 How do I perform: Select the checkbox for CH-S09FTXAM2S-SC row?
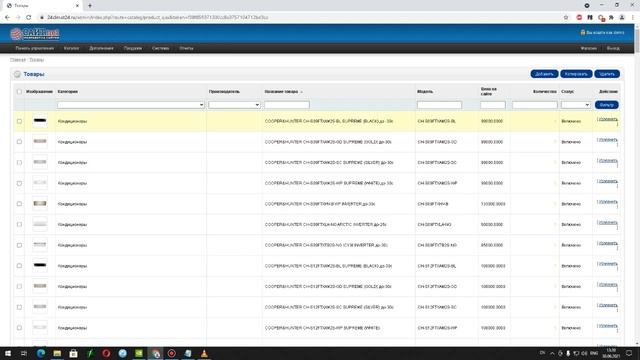tap(19, 162)
